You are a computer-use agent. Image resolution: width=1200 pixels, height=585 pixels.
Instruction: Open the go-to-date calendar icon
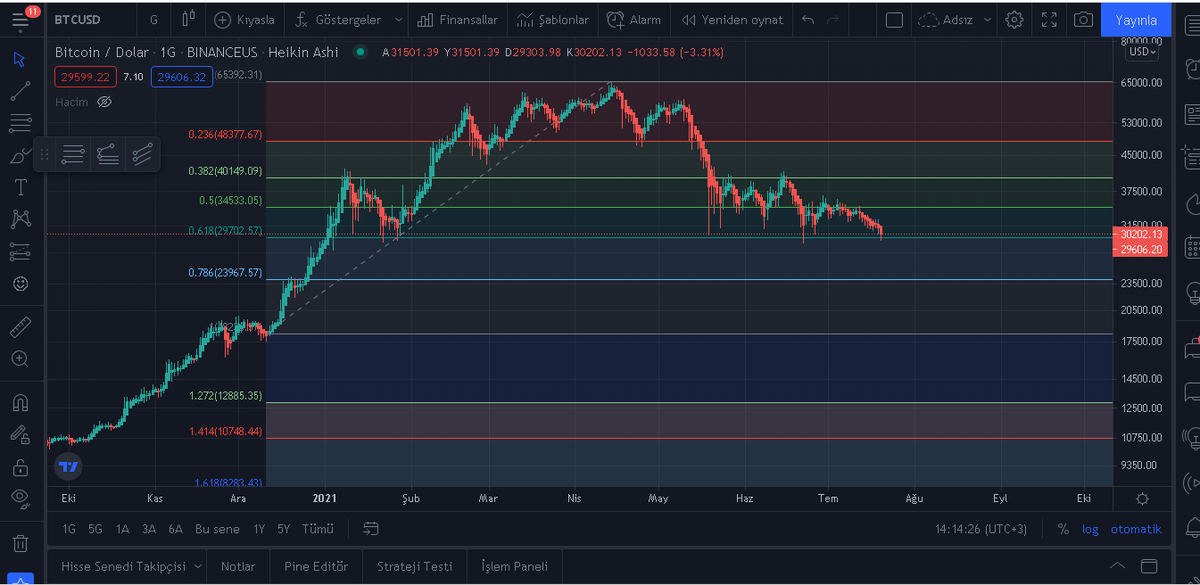(371, 528)
